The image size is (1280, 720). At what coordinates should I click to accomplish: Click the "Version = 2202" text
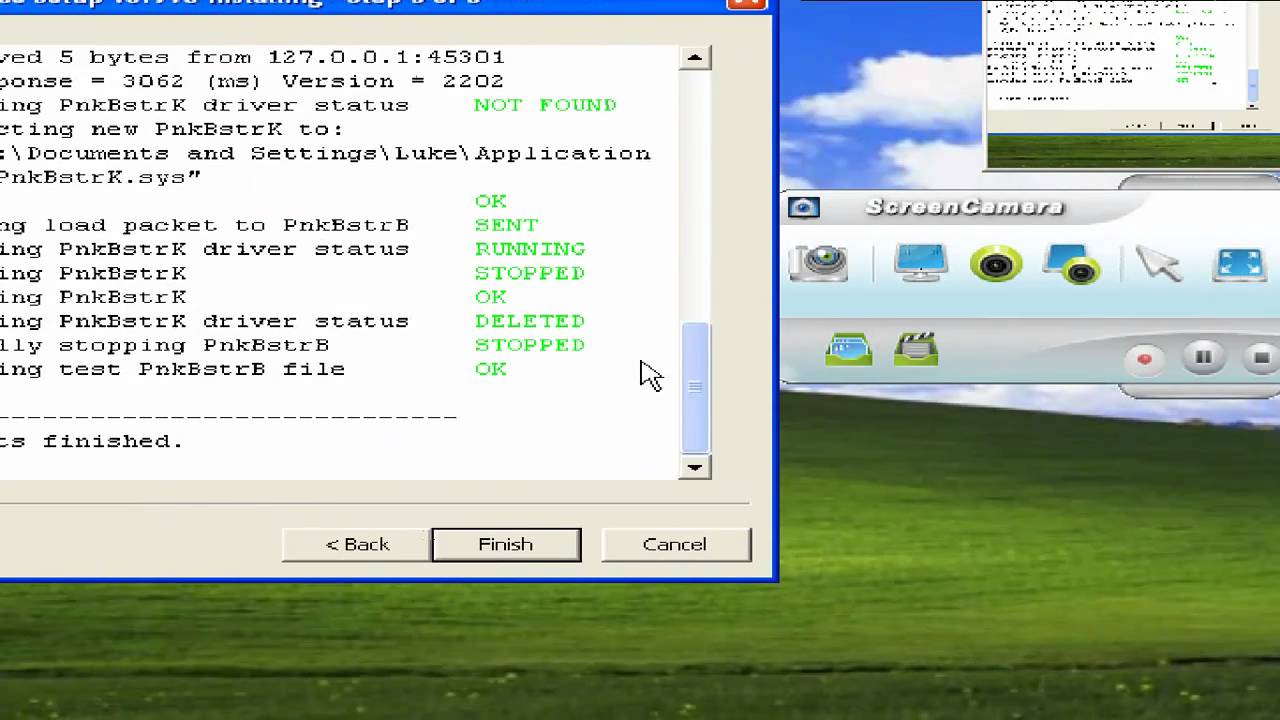(x=393, y=81)
